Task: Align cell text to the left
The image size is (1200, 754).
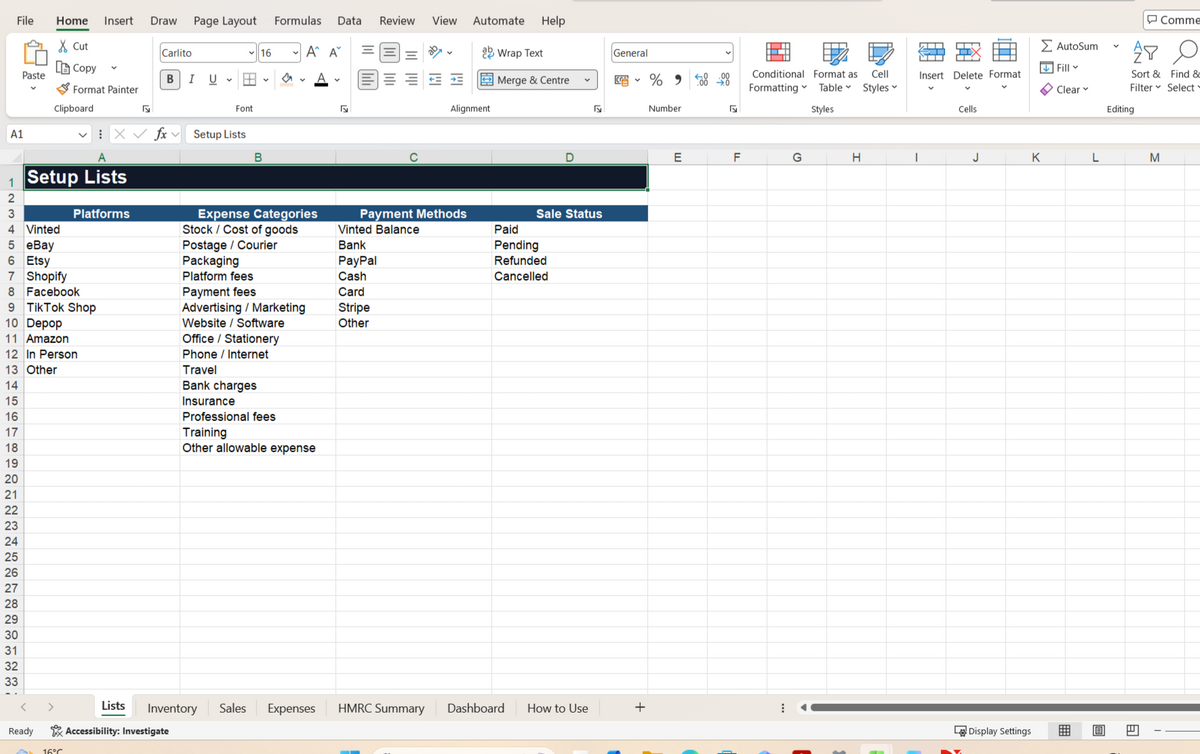Action: (369, 79)
